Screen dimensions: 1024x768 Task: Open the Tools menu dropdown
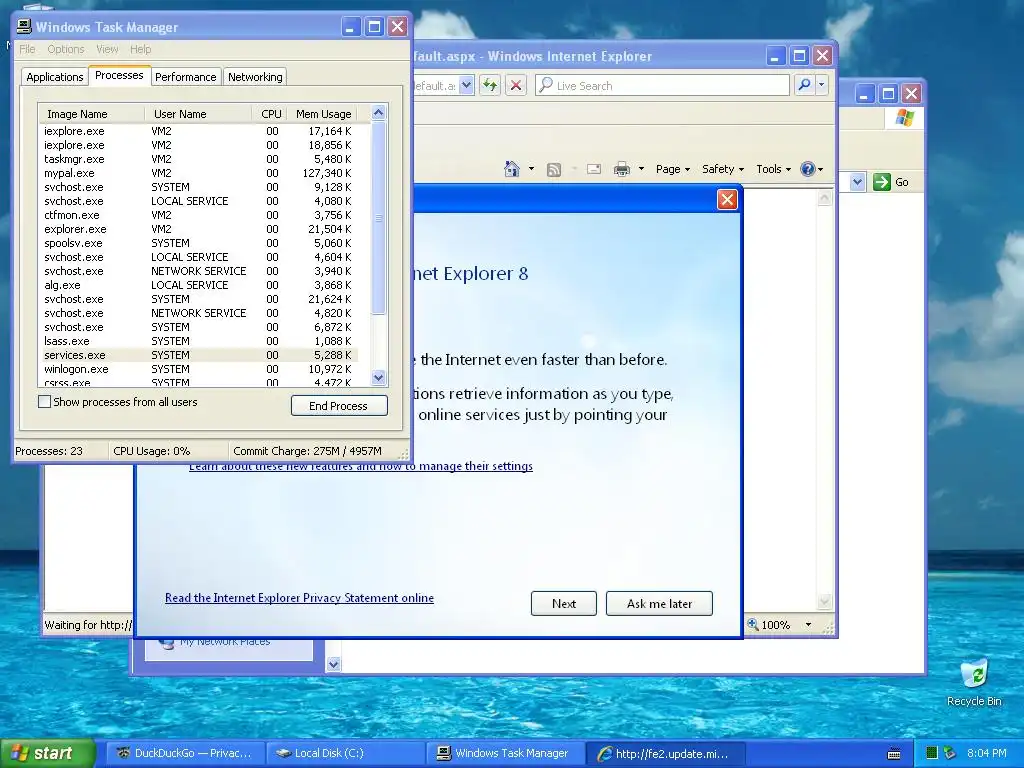(x=773, y=169)
